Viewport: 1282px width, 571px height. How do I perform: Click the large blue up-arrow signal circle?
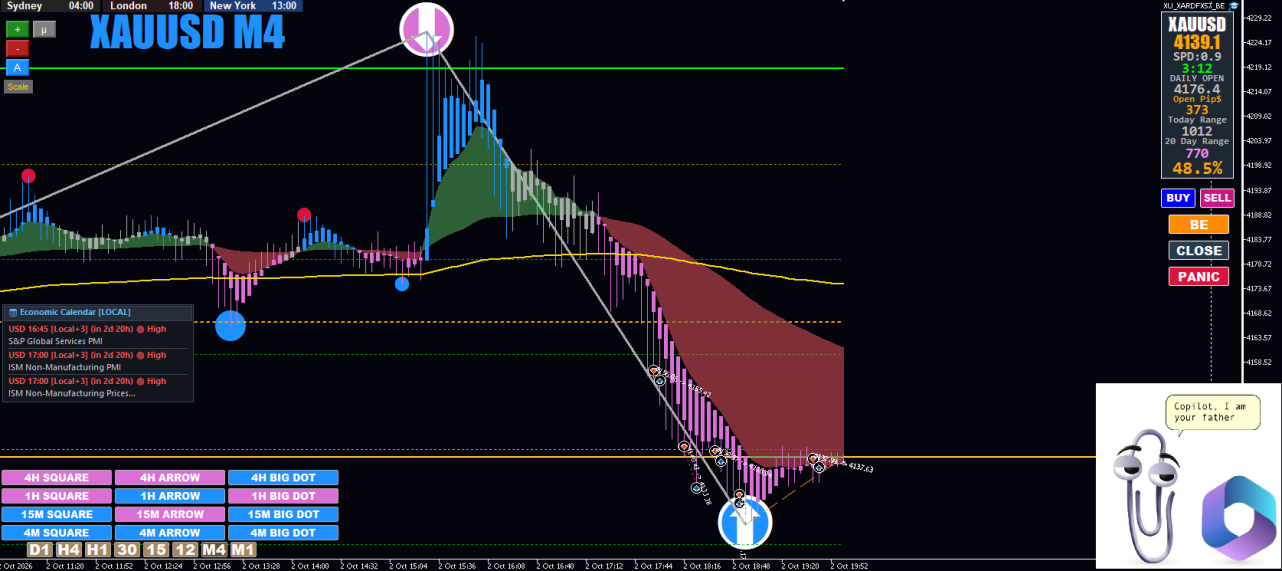click(x=745, y=523)
